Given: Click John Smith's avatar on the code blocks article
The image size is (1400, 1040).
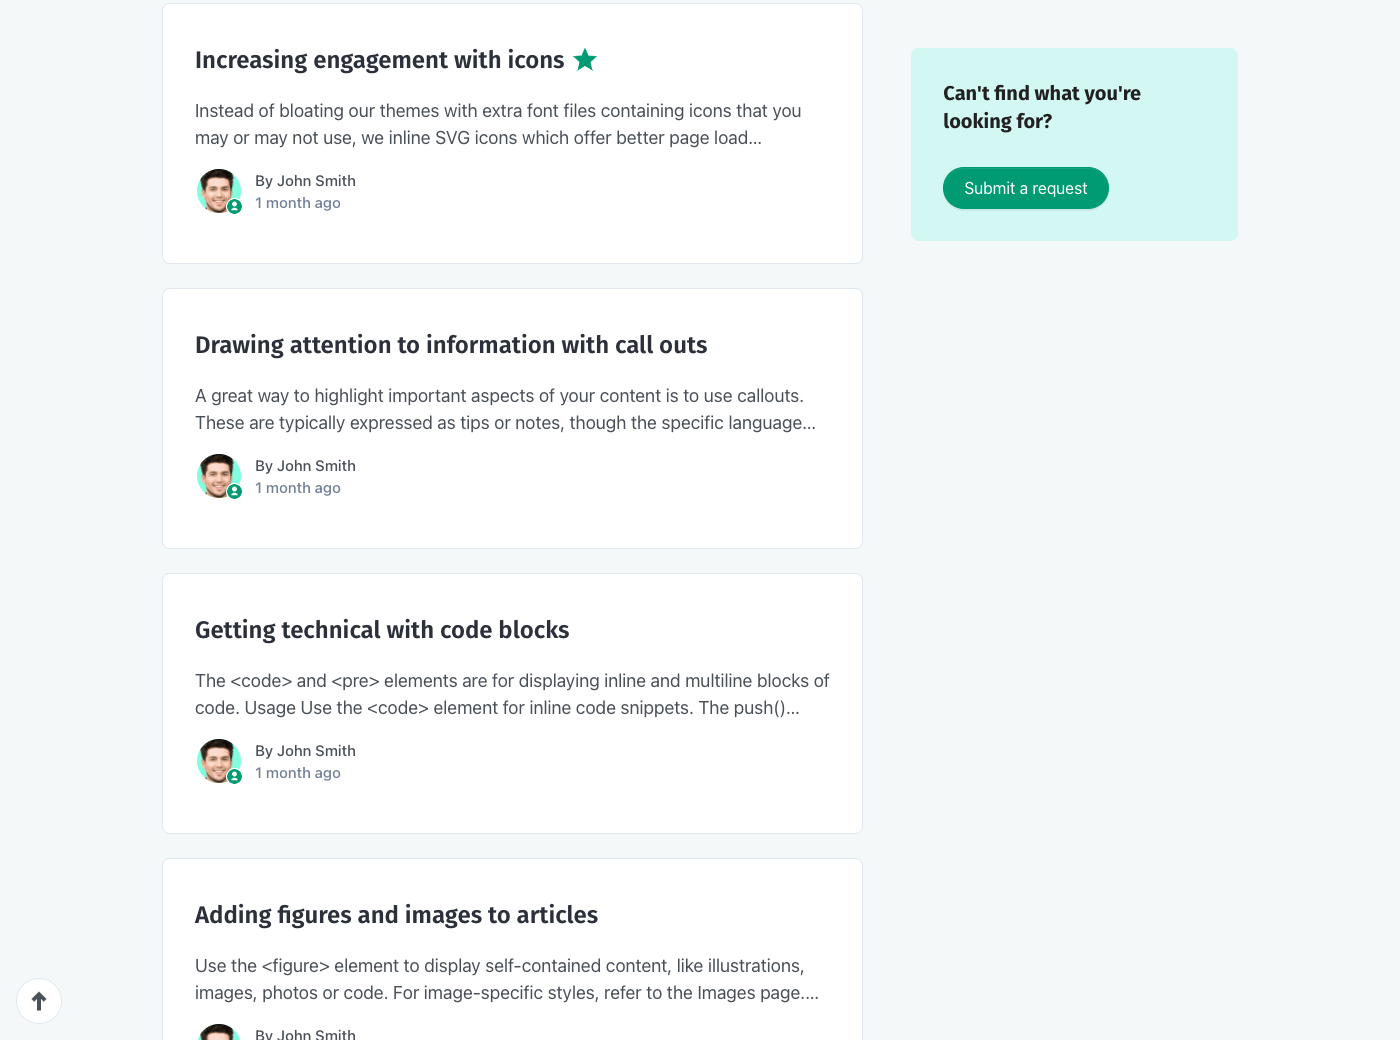Looking at the screenshot, I should (217, 760).
